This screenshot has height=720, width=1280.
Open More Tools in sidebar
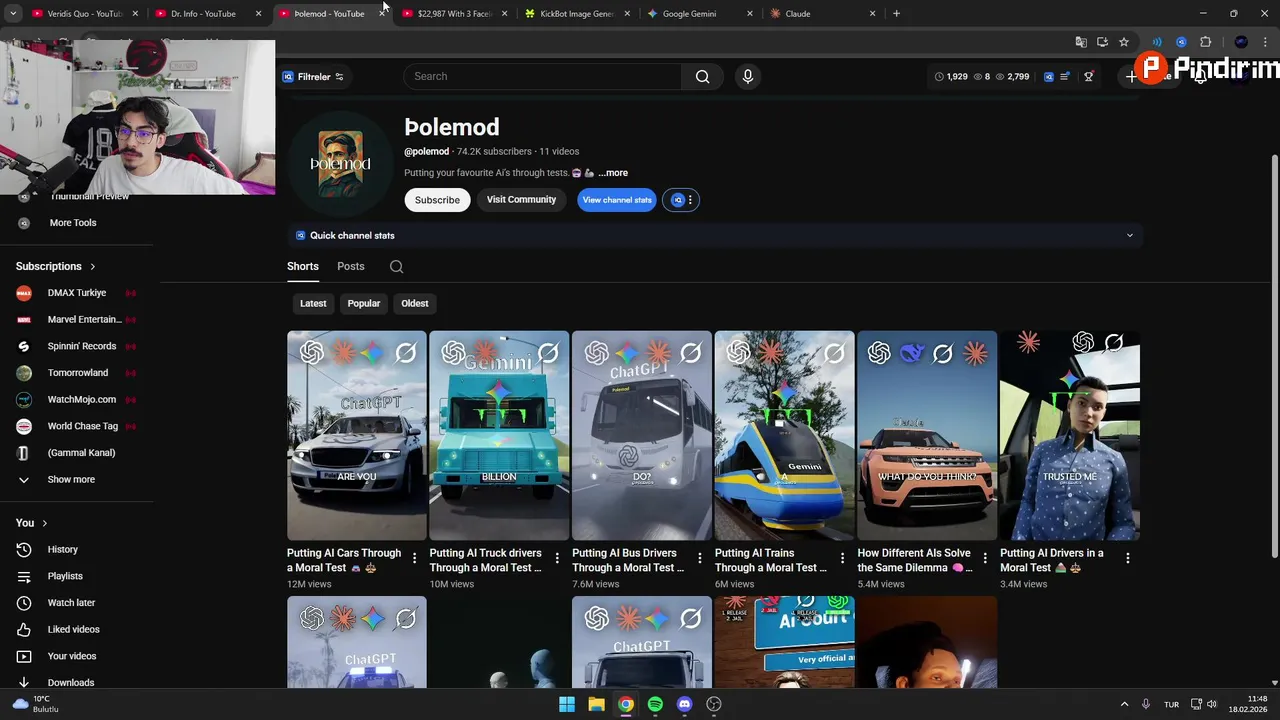click(x=73, y=223)
